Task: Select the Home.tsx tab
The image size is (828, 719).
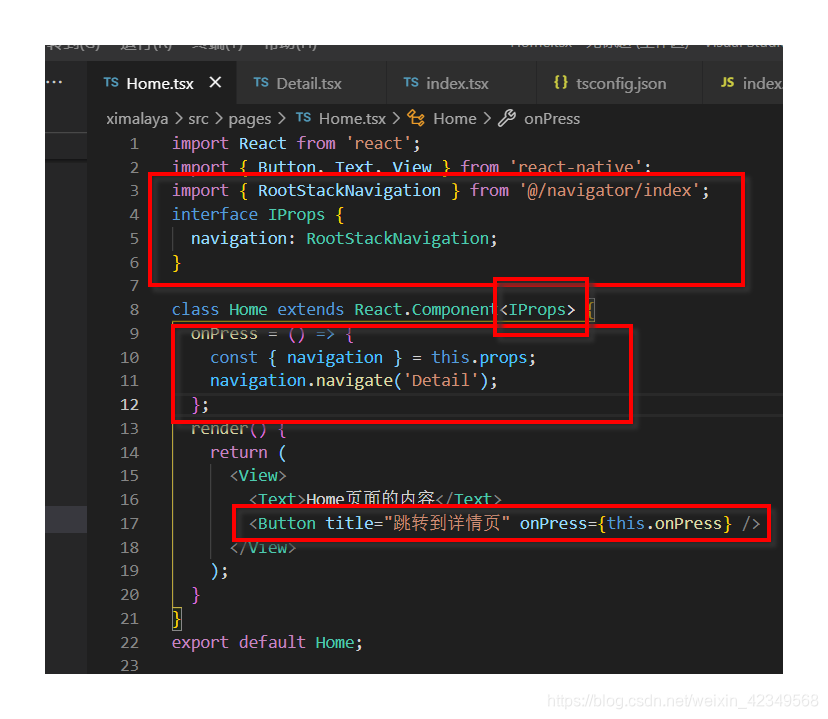Action: [162, 83]
